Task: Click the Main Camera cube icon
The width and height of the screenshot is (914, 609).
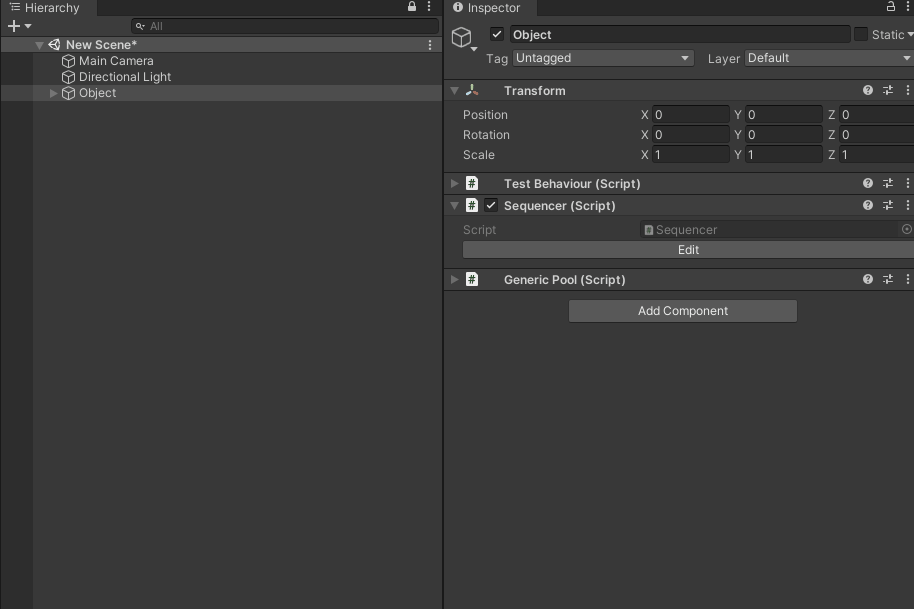Action: [68, 61]
